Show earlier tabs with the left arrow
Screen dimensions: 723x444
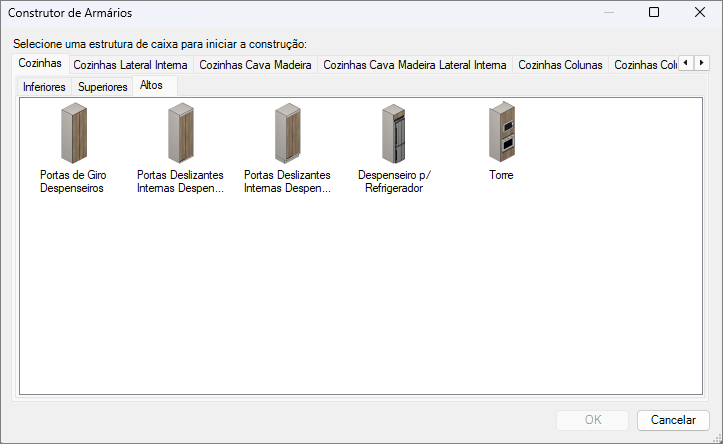(686, 63)
